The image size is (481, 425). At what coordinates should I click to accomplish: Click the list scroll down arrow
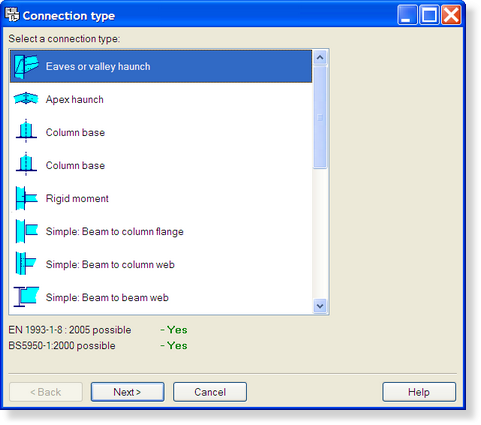click(320, 306)
